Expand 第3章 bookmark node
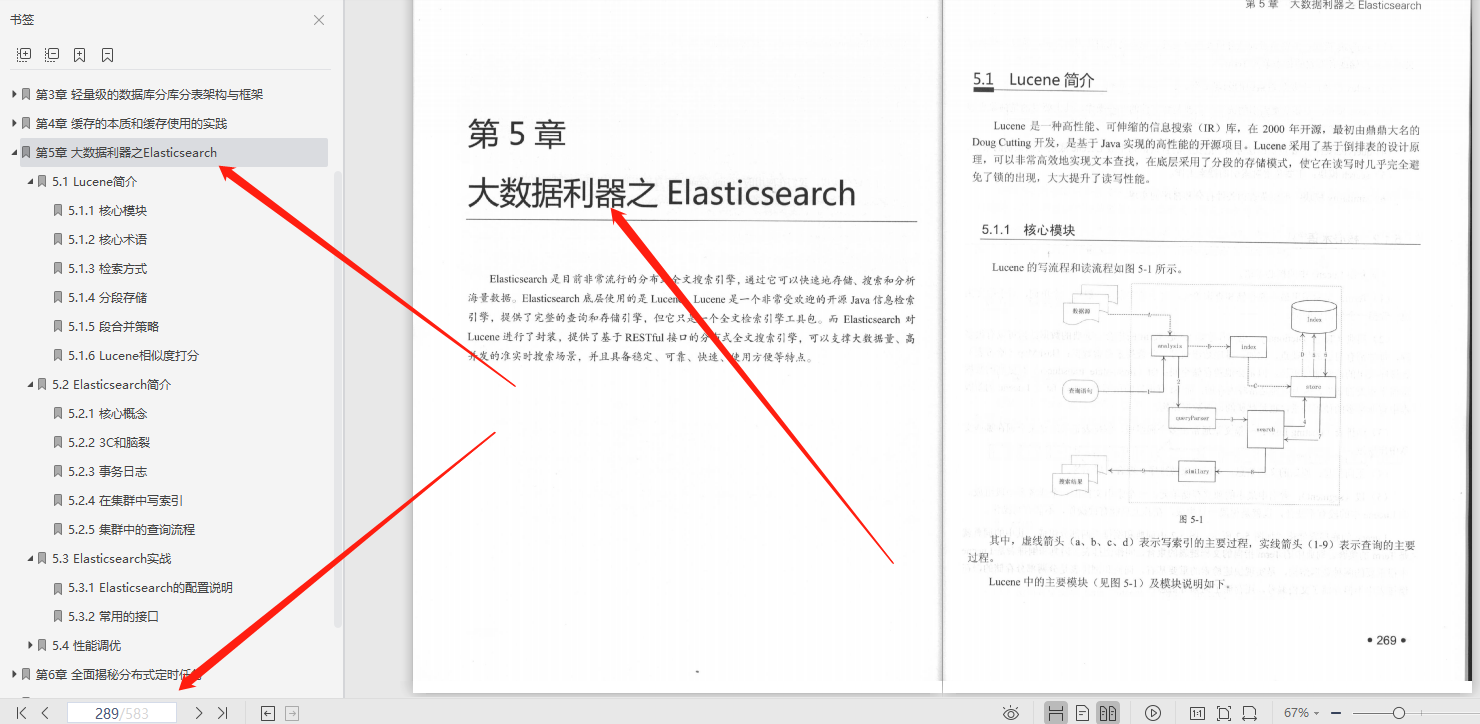The image size is (1480, 724). coord(14,94)
